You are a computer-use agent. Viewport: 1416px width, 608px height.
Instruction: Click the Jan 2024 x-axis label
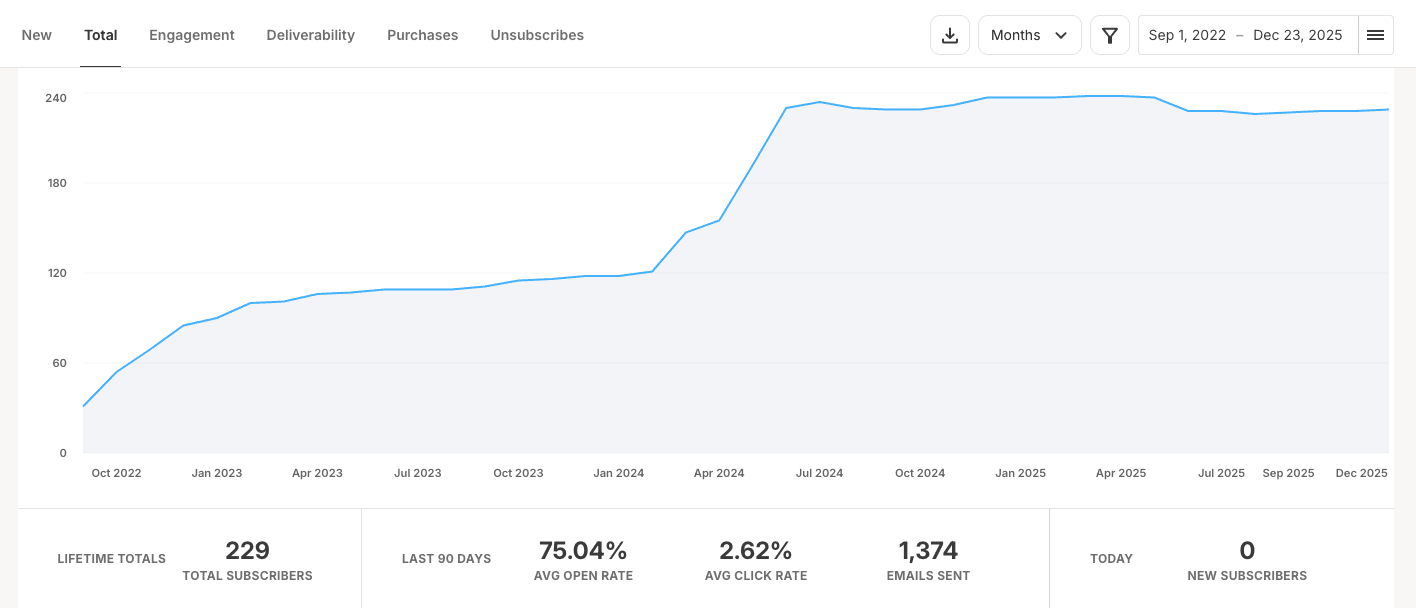(618, 473)
